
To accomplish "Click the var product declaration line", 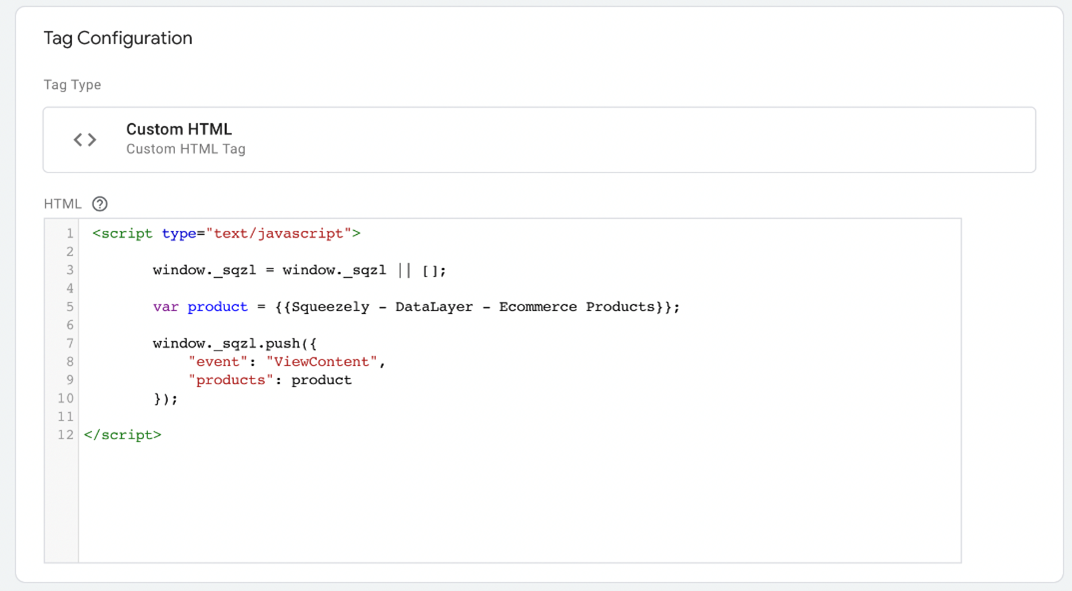I will tap(416, 307).
